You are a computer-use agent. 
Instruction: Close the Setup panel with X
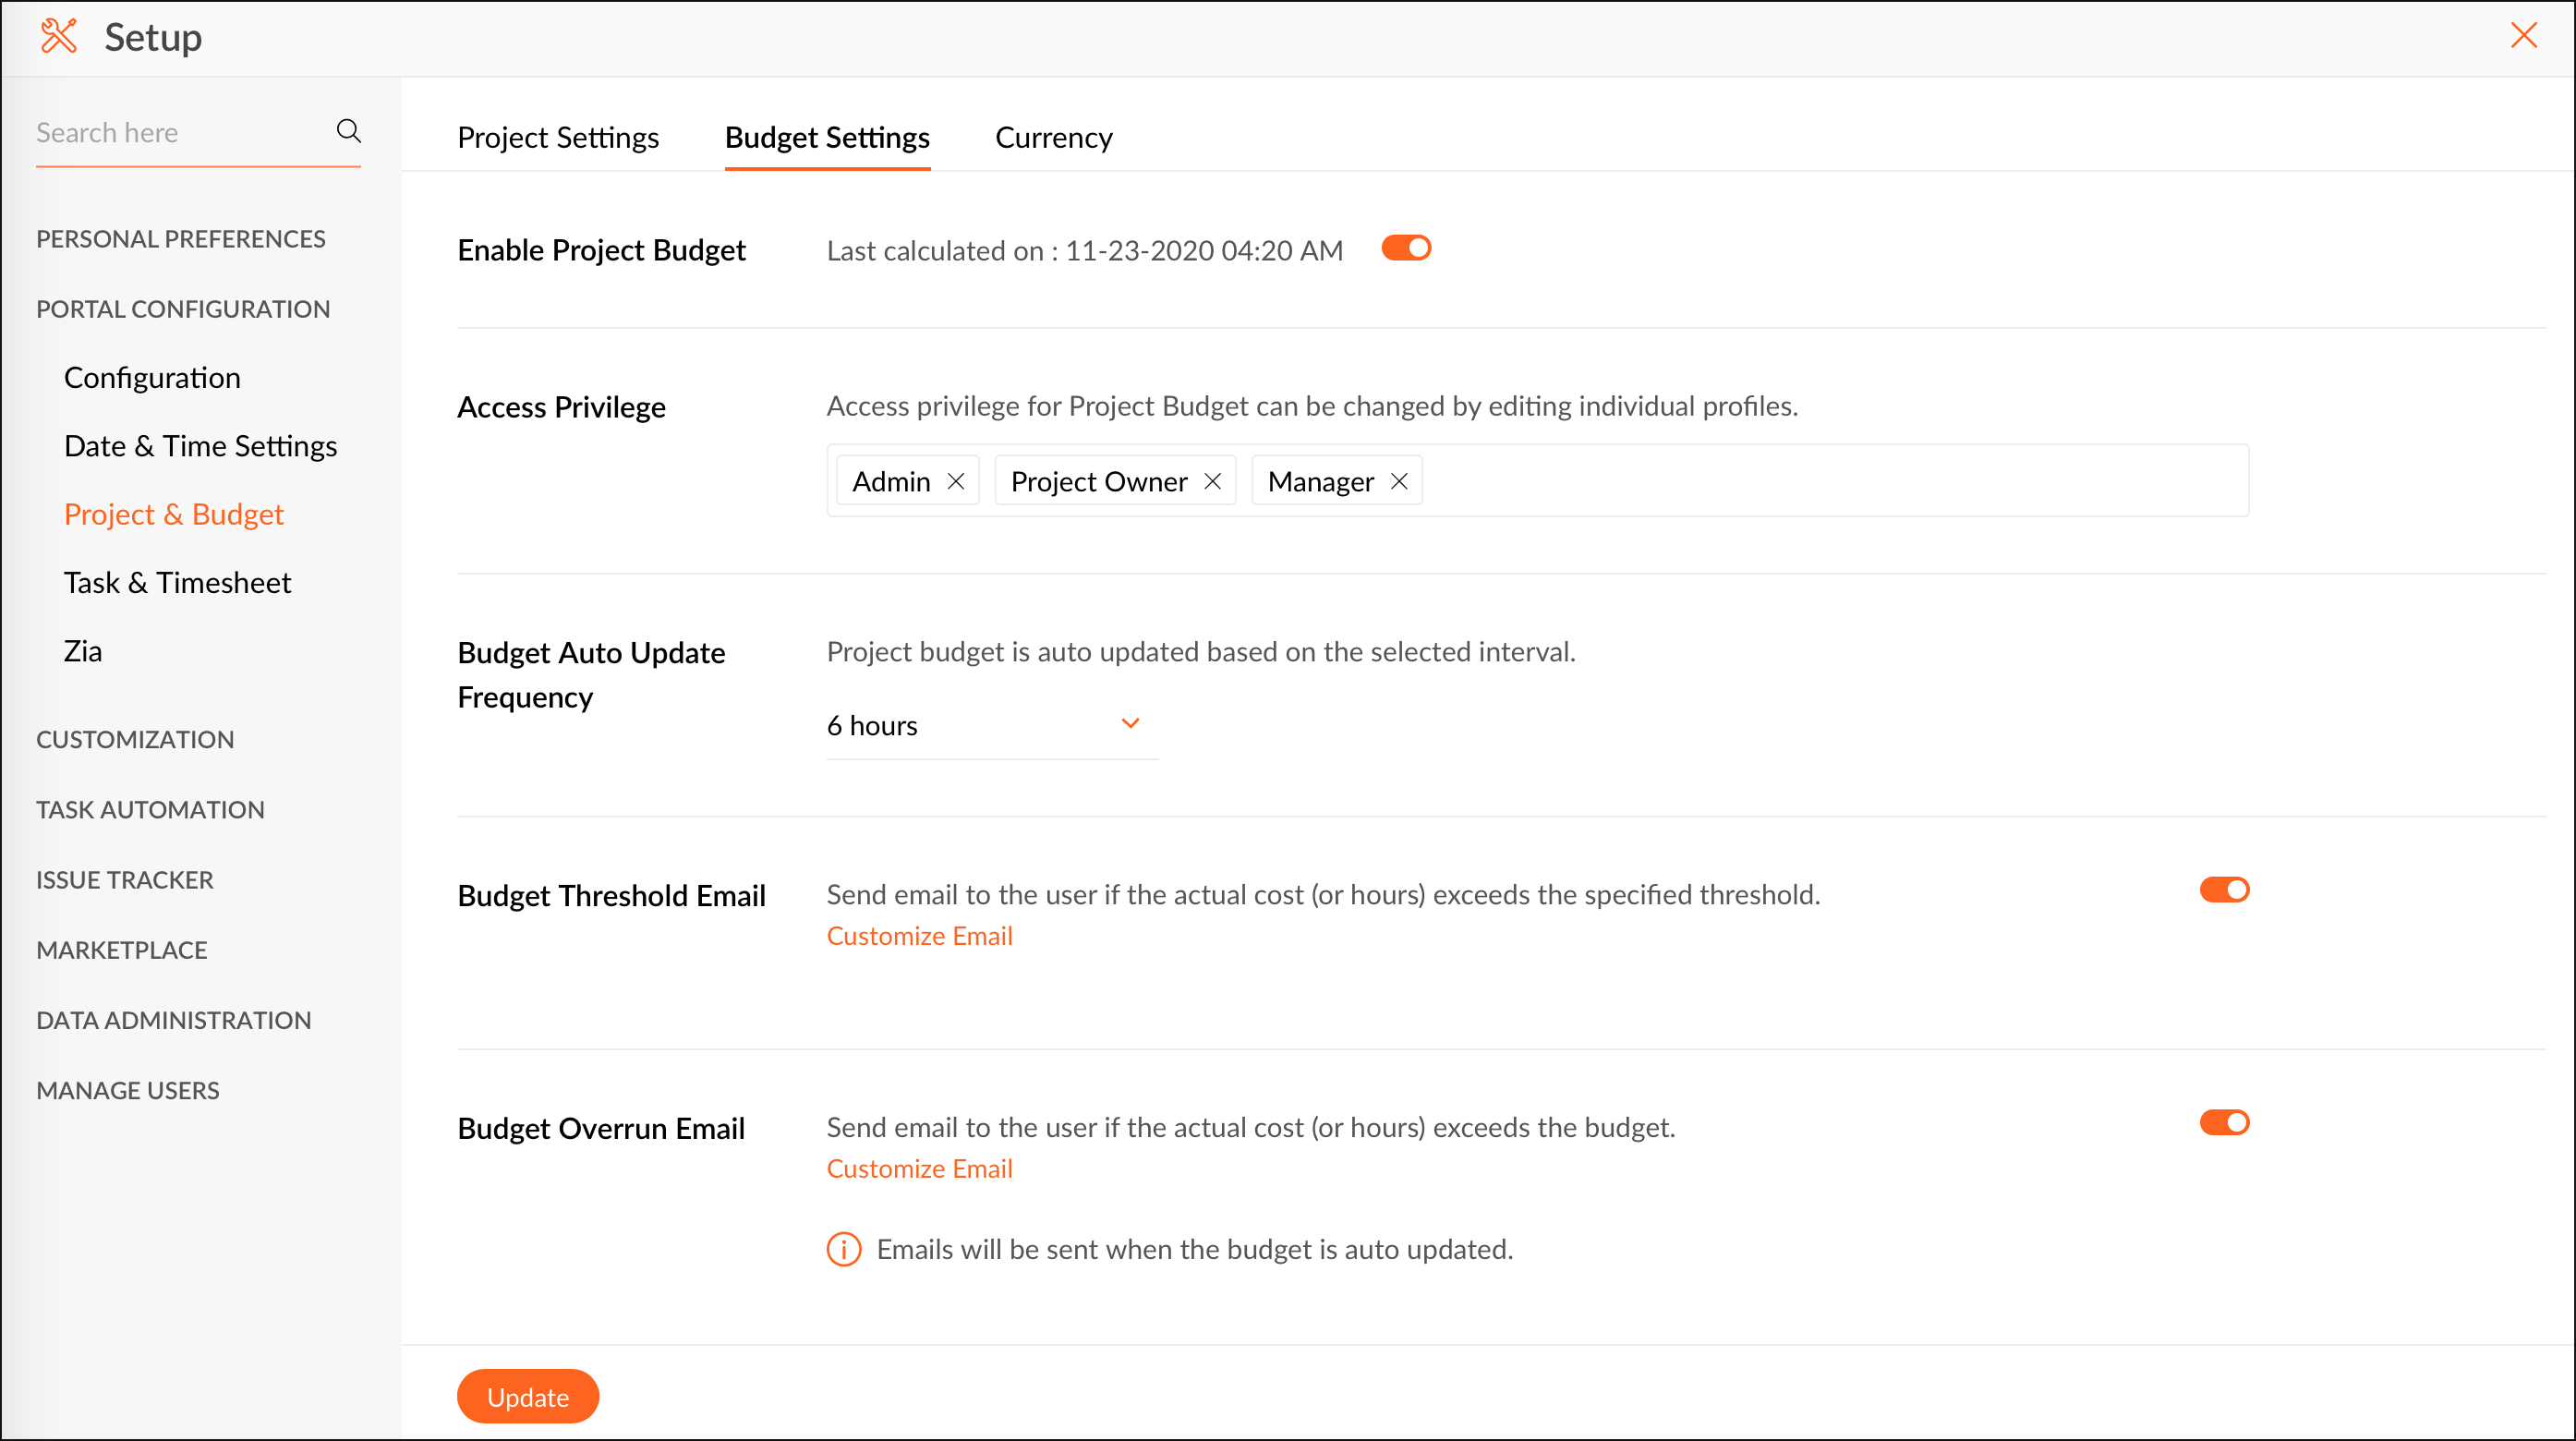pyautogui.click(x=2523, y=36)
